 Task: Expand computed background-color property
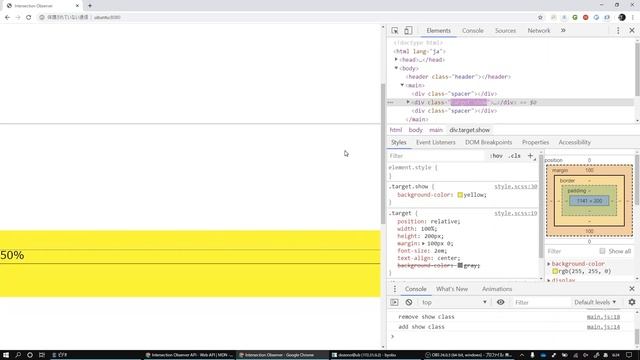pyautogui.click(x=549, y=264)
